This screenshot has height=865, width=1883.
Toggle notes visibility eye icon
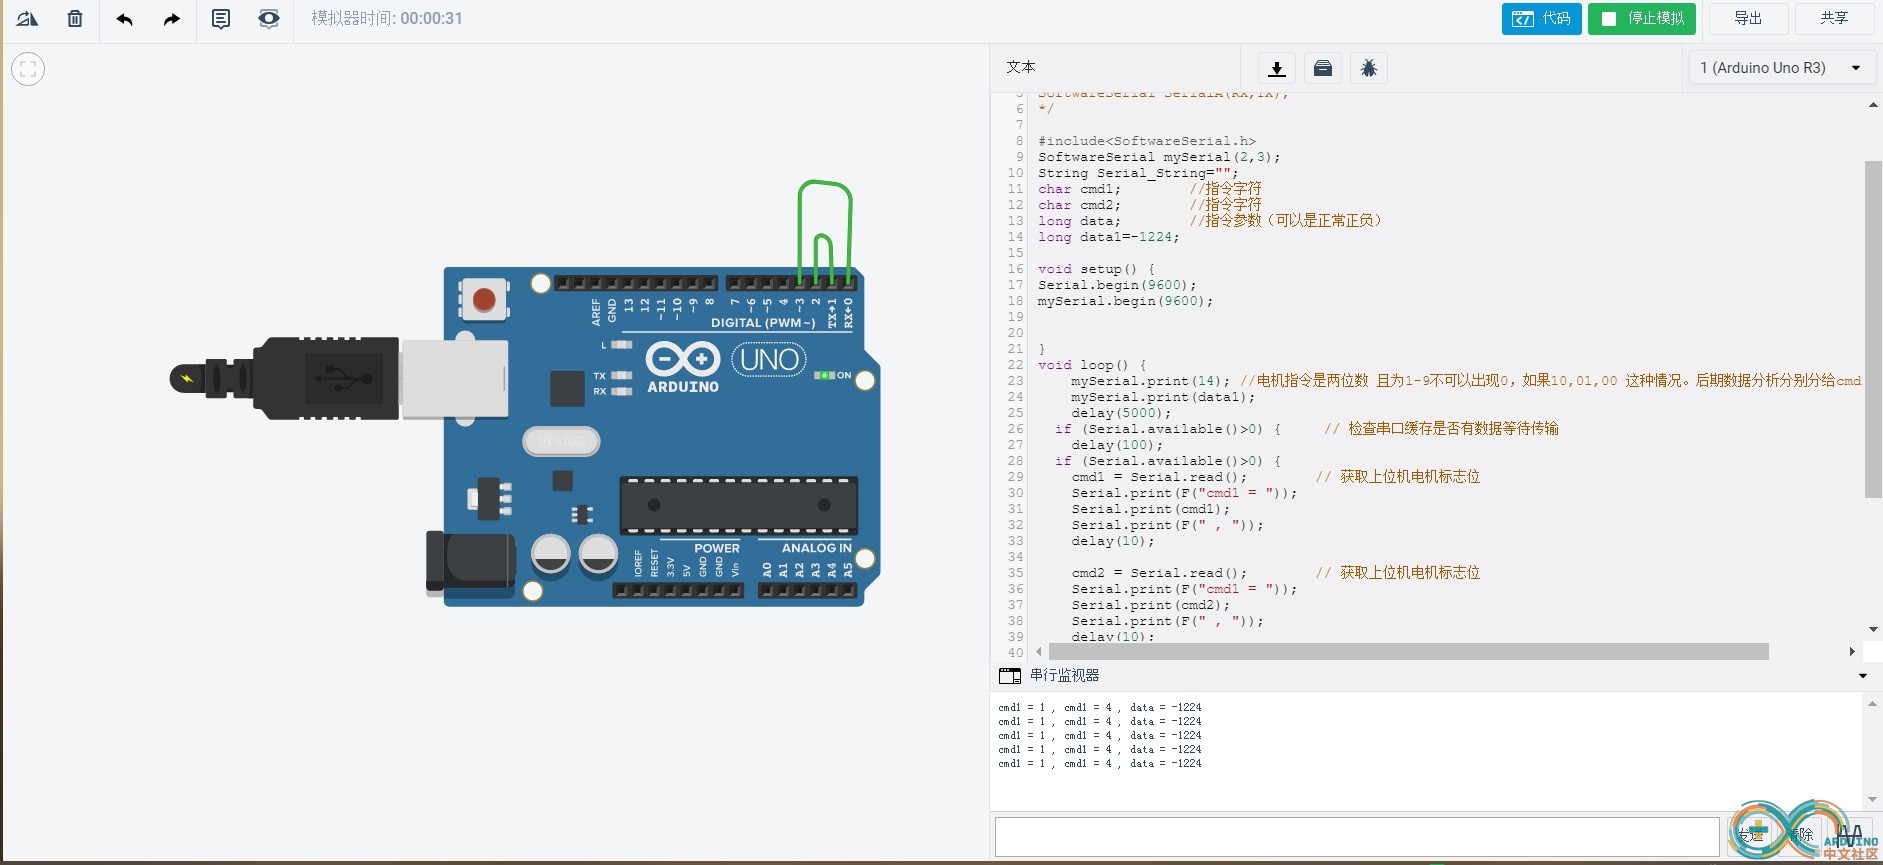coord(268,19)
